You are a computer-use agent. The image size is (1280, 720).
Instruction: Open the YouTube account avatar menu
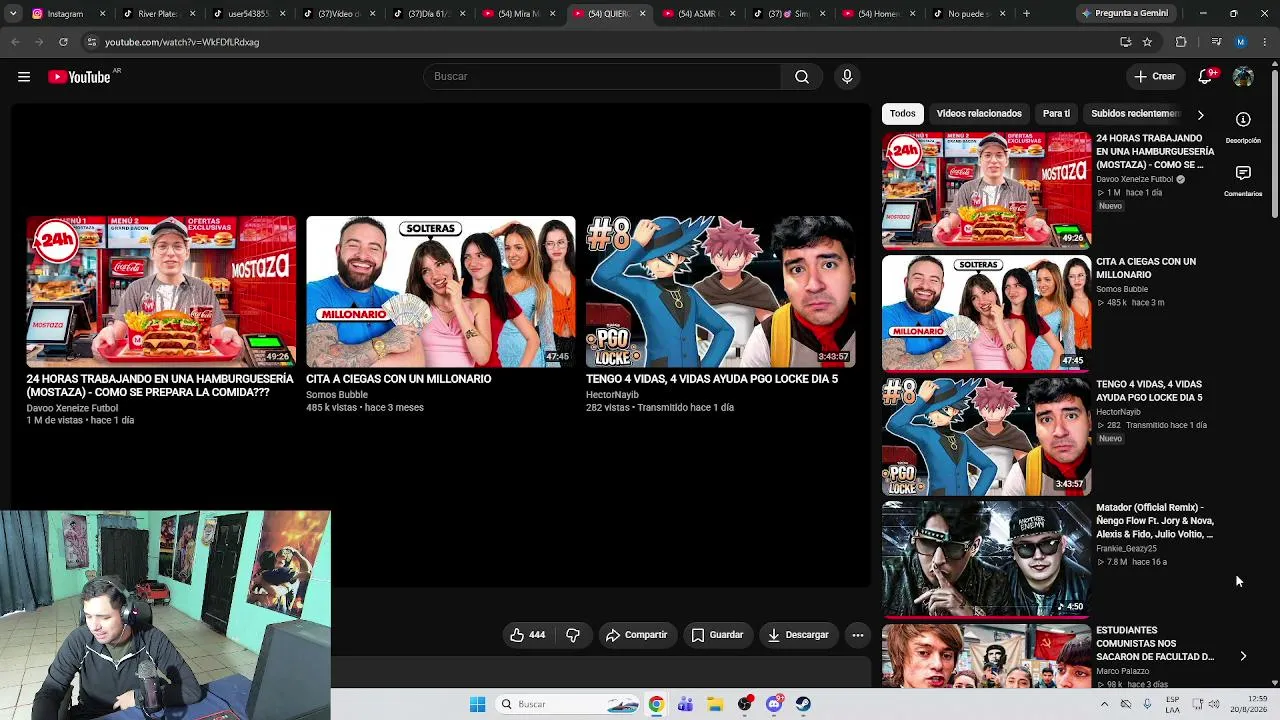coord(1243,77)
